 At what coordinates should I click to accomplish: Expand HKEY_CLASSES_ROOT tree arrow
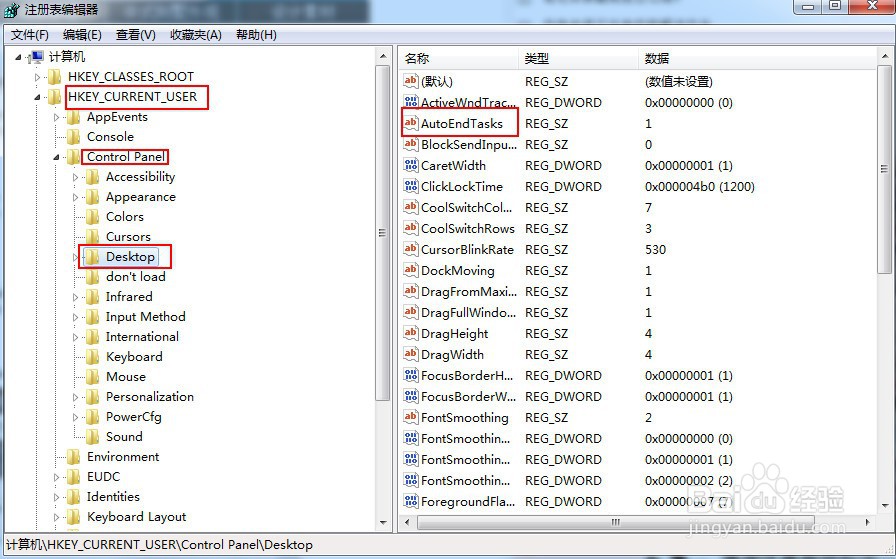click(x=37, y=77)
